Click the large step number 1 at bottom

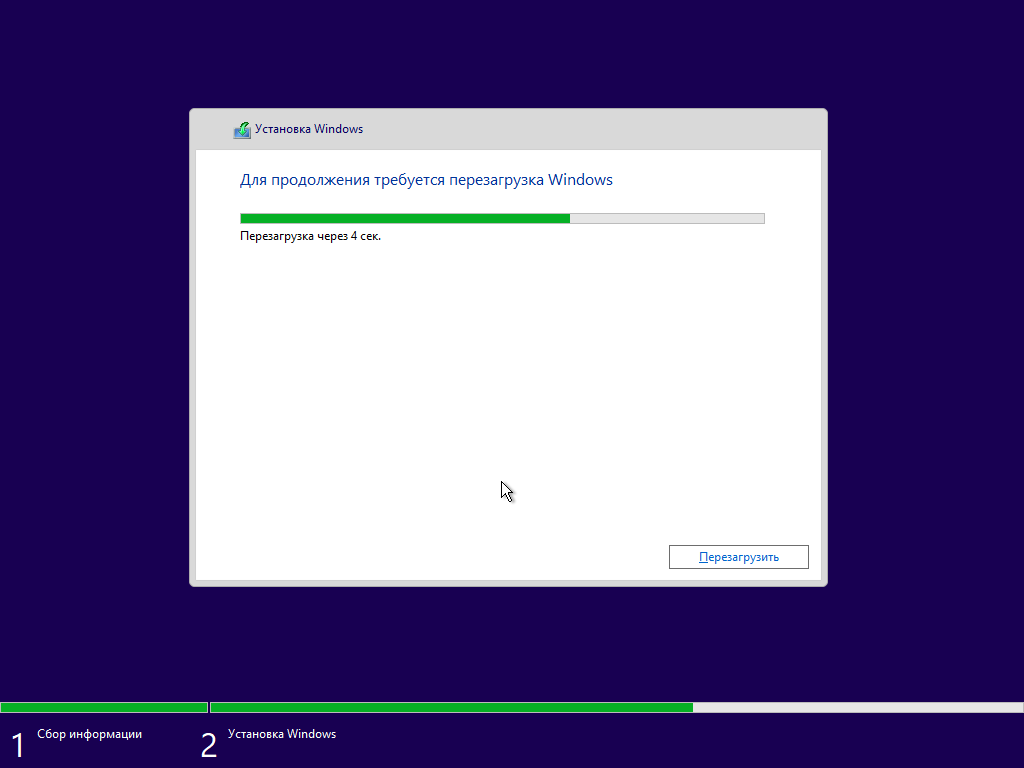pyautogui.click(x=18, y=746)
